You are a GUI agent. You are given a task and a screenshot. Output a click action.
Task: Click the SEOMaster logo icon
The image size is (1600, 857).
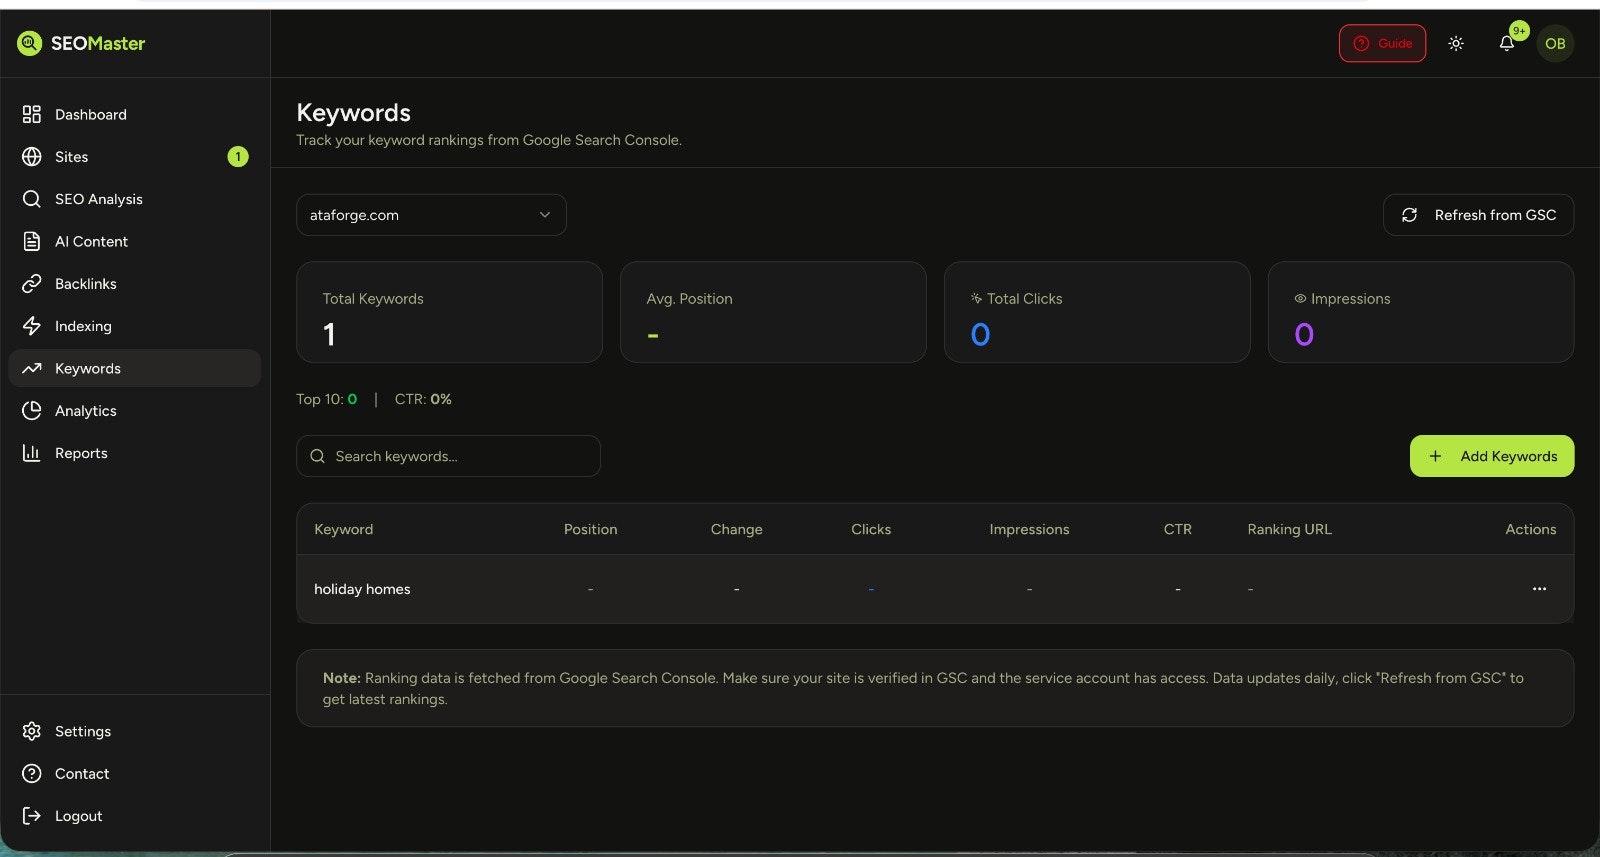click(29, 43)
